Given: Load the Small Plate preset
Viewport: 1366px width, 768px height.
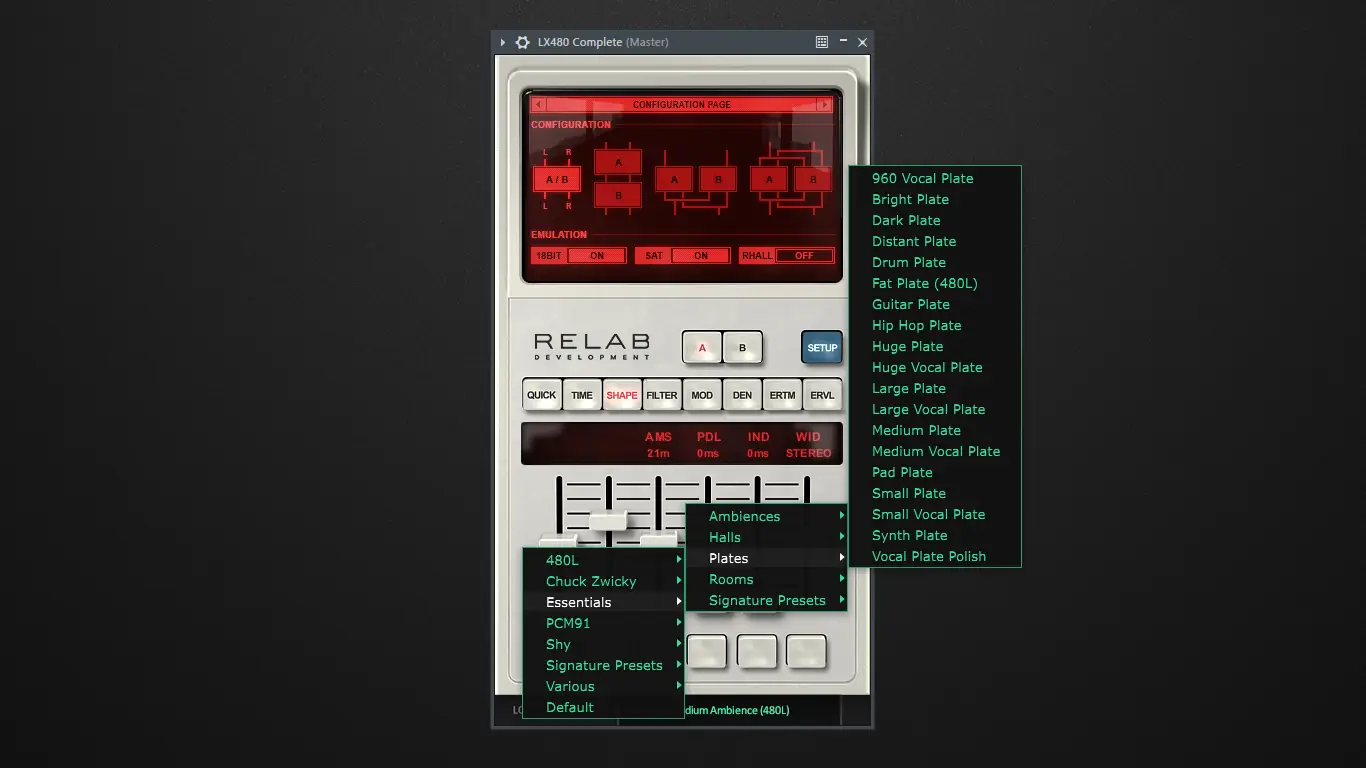Looking at the screenshot, I should click(x=935, y=493).
